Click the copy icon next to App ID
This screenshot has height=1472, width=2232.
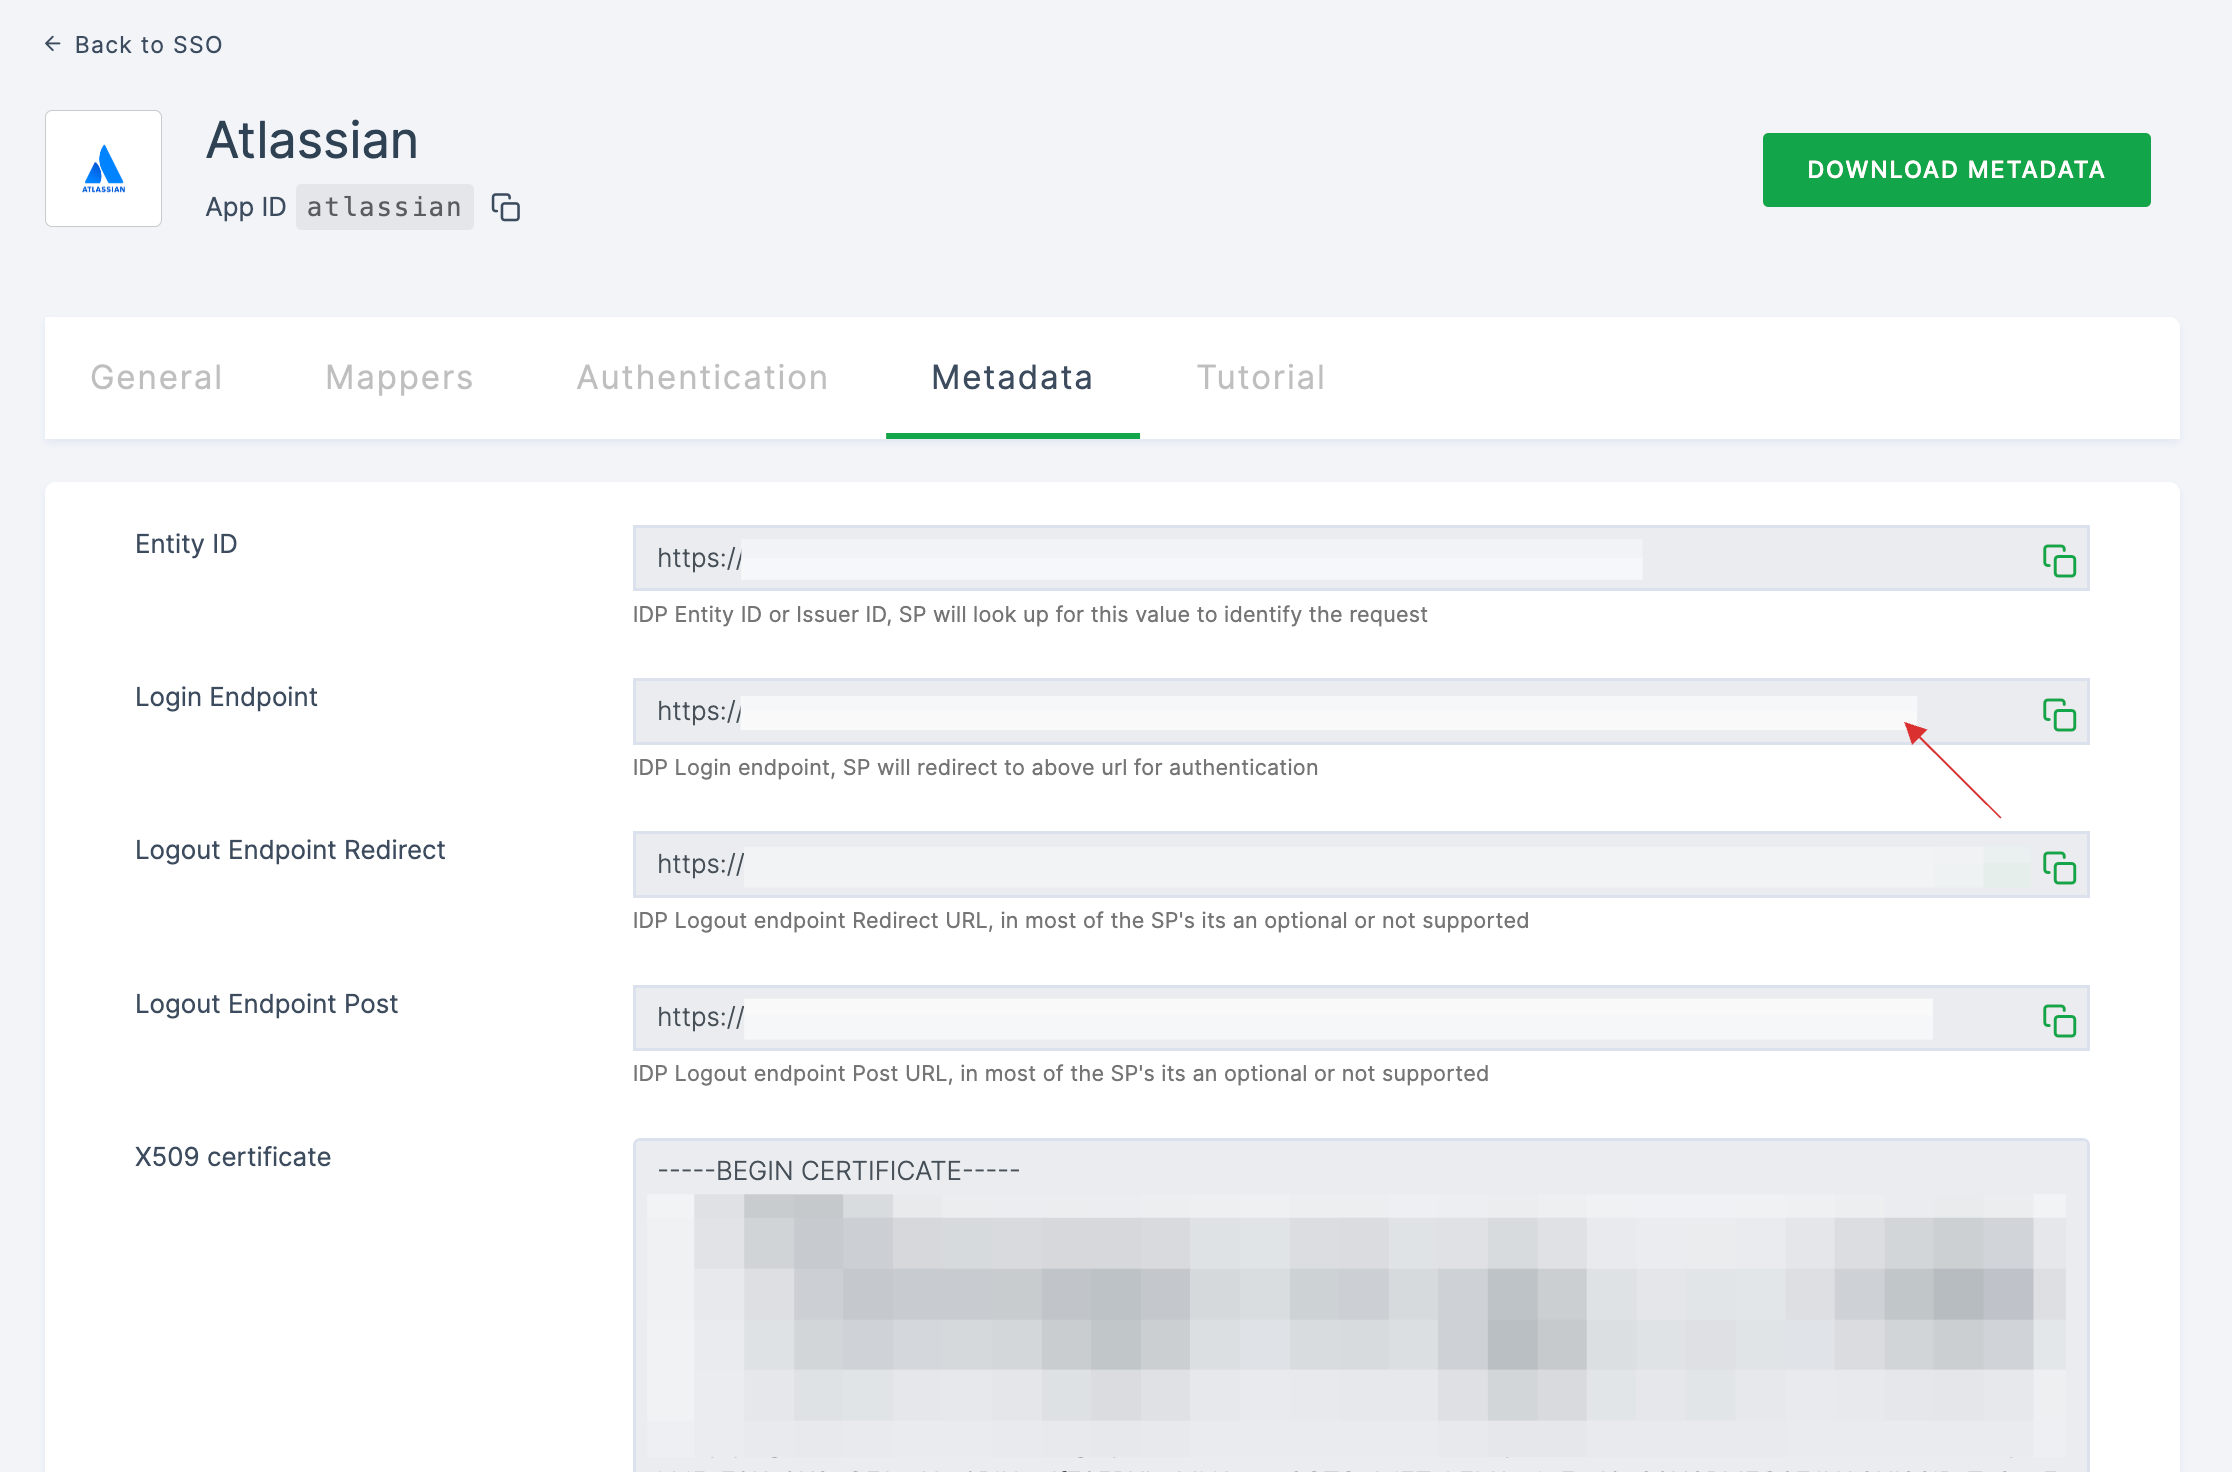tap(506, 207)
